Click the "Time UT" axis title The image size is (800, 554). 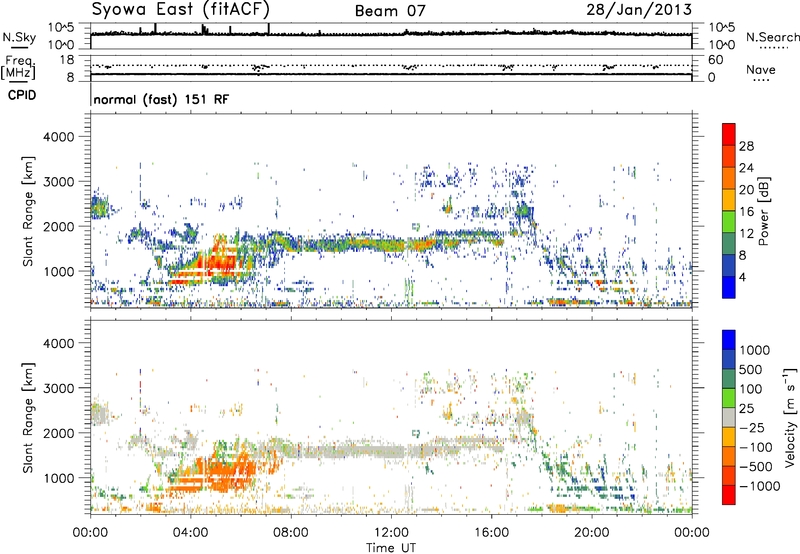click(x=391, y=547)
